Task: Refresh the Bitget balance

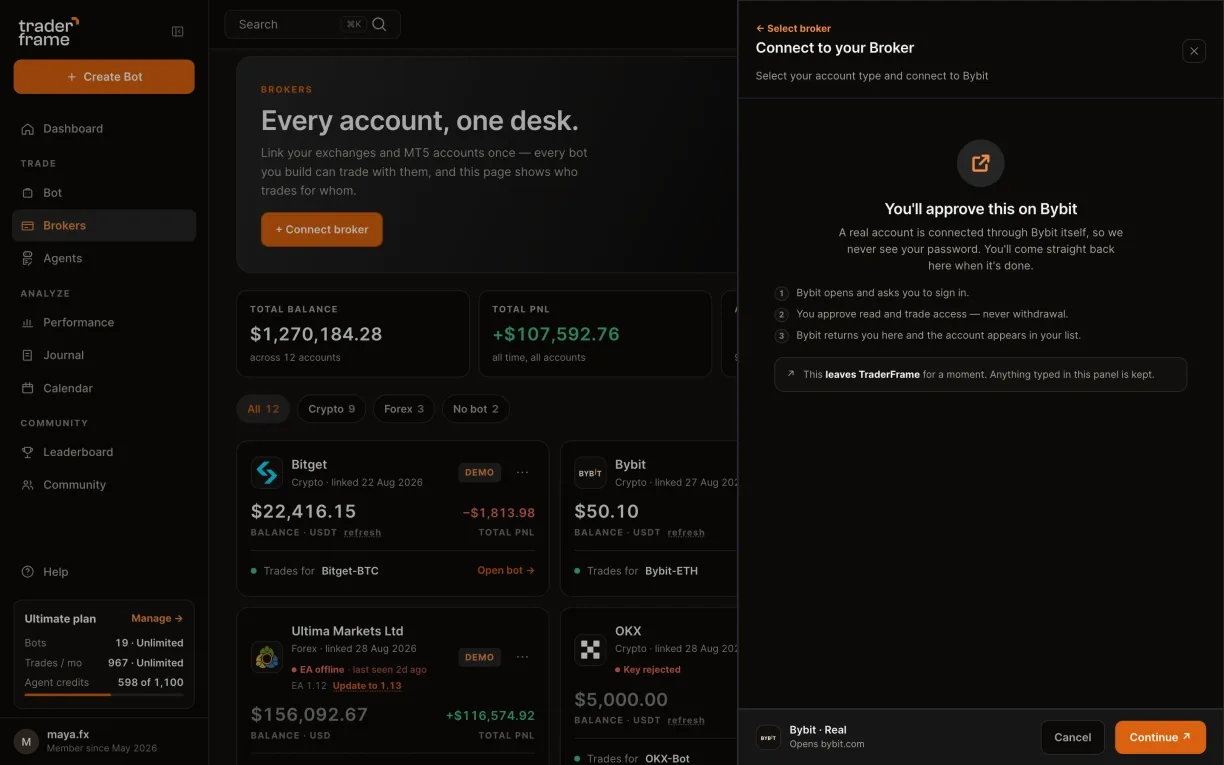Action: click(362, 533)
